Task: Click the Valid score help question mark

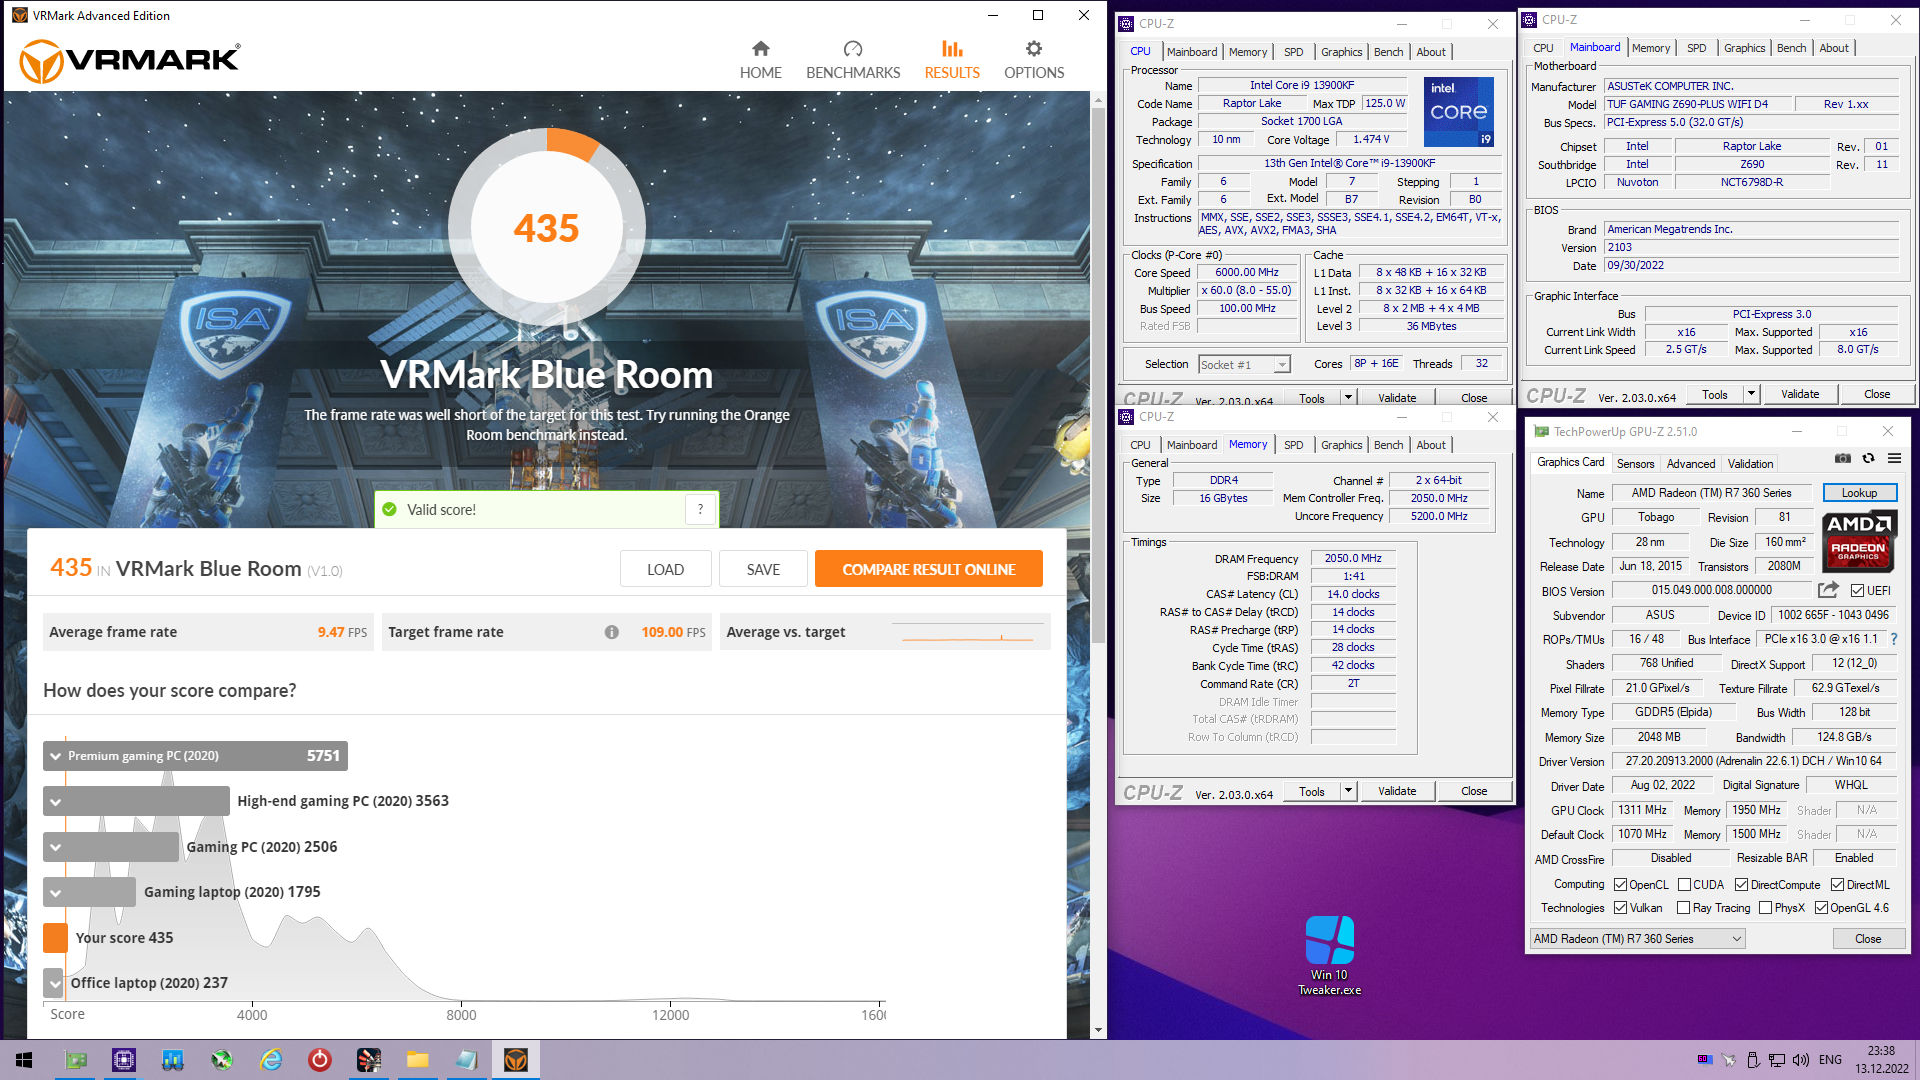Action: coord(700,509)
